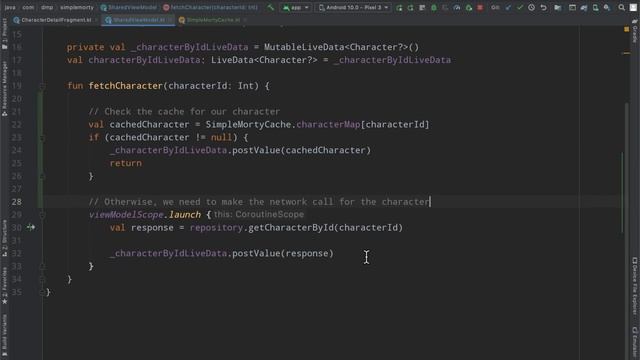Open the SDK Manager icon
The image size is (640, 360).
pyautogui.click(x=607, y=7)
